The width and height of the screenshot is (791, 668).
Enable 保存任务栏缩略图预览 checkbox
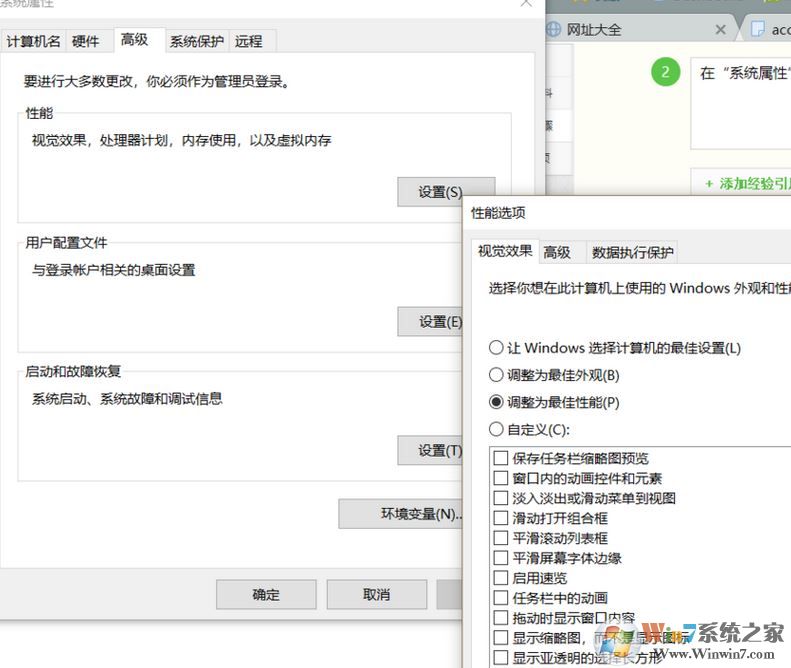pos(500,458)
